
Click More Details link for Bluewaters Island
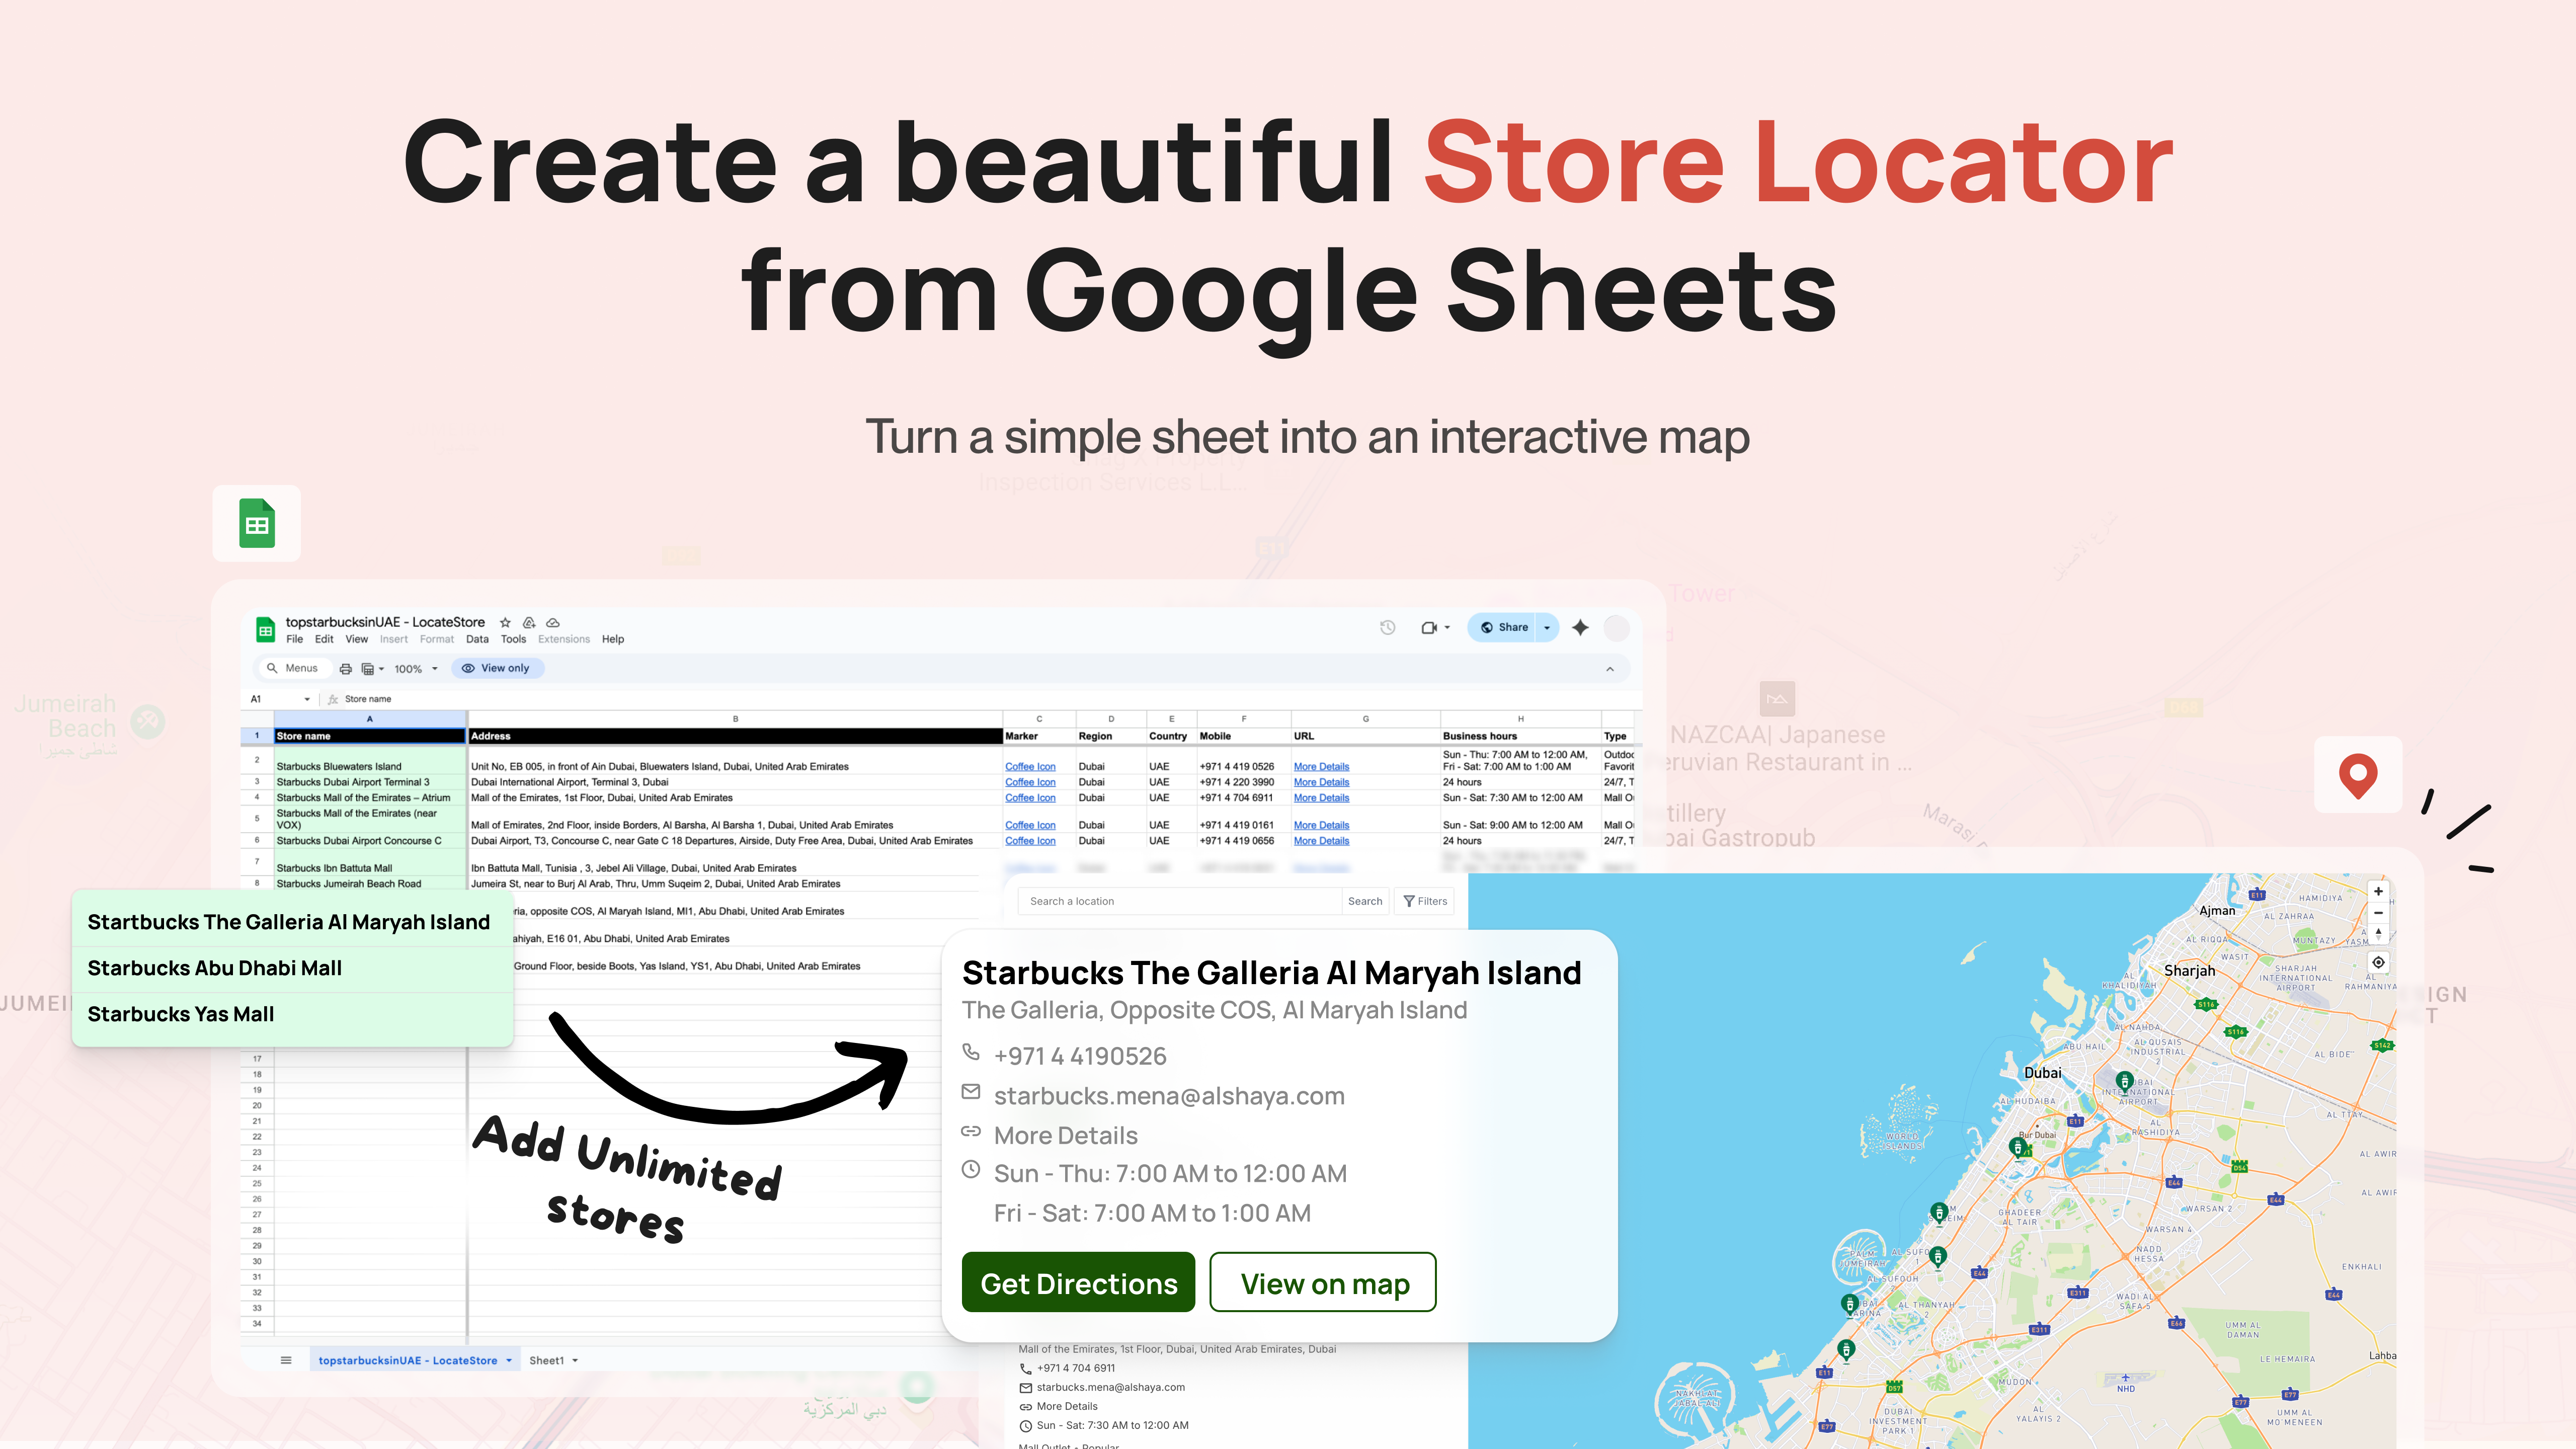click(1321, 767)
